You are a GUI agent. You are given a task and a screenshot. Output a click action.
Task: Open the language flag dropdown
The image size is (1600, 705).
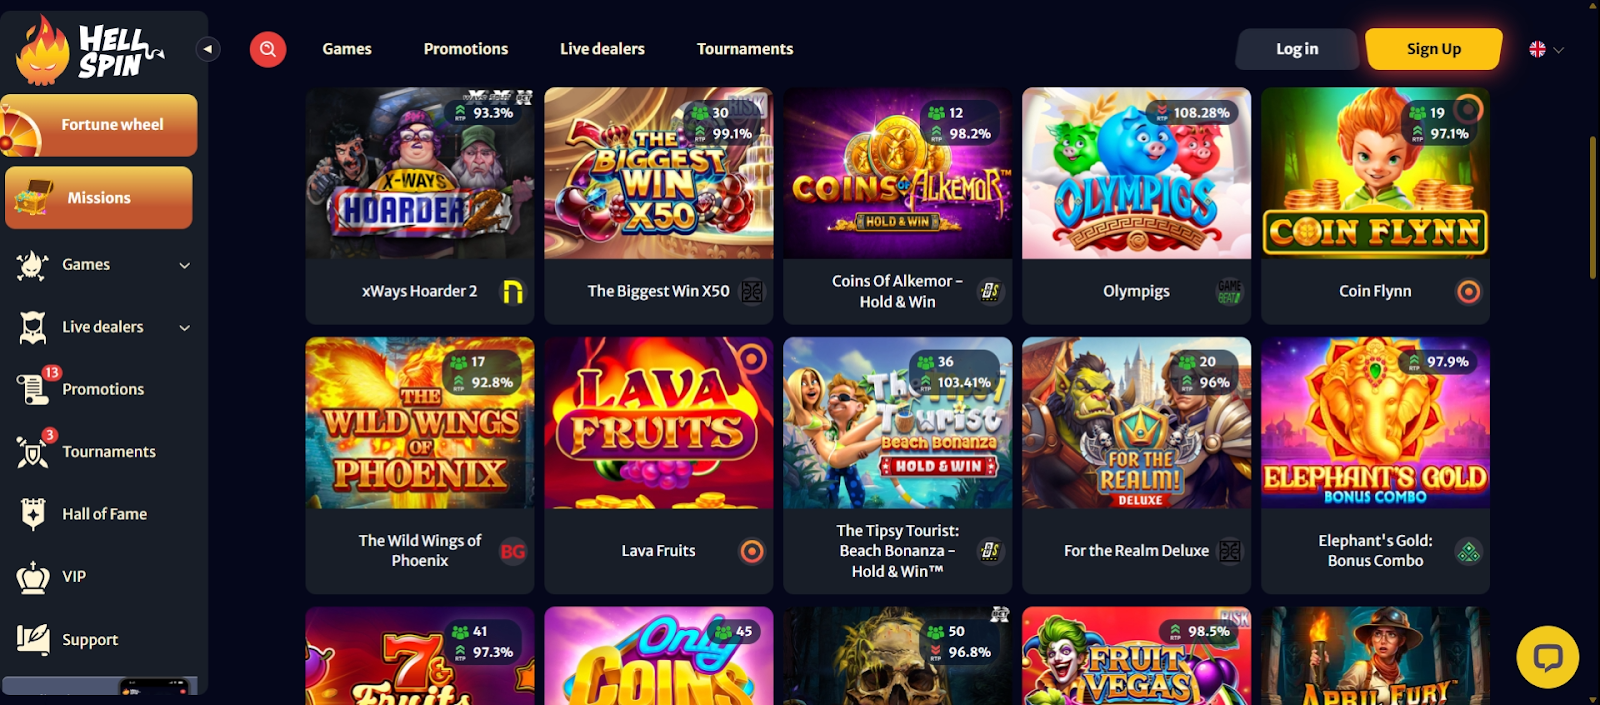point(1546,49)
